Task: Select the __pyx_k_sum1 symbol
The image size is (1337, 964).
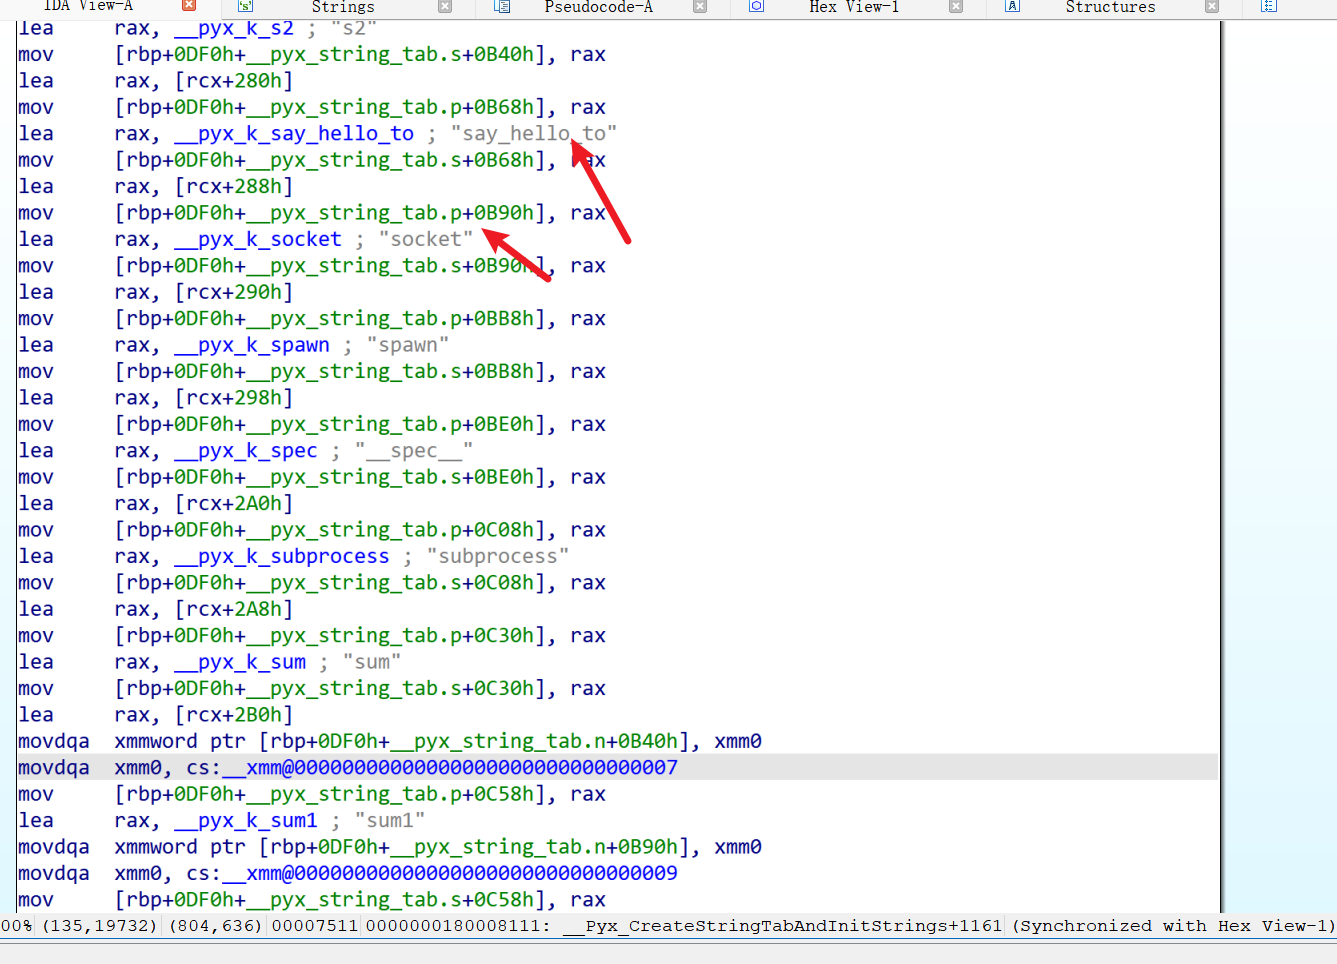Action: click(246, 822)
